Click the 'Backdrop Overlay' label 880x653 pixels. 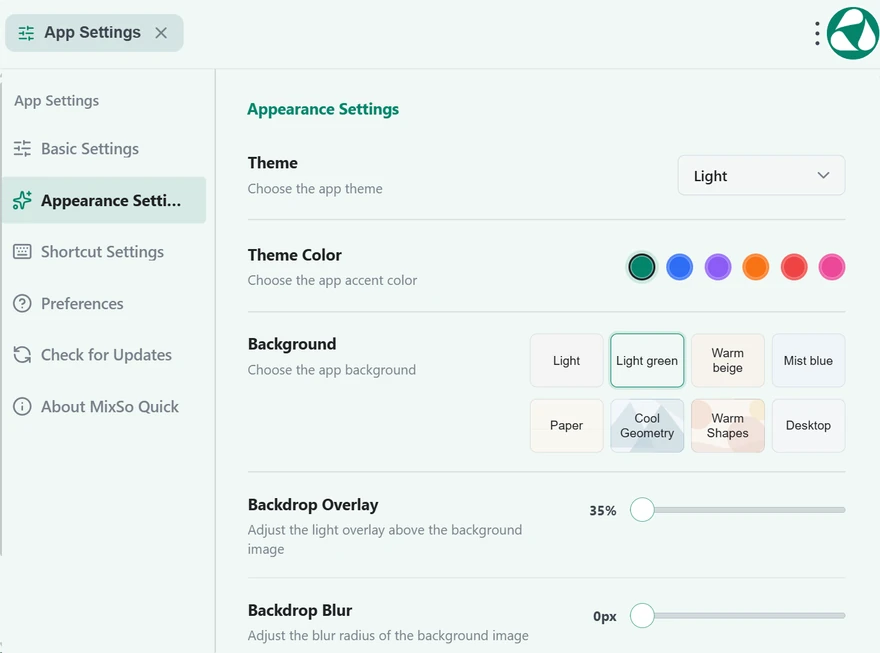[x=313, y=505]
